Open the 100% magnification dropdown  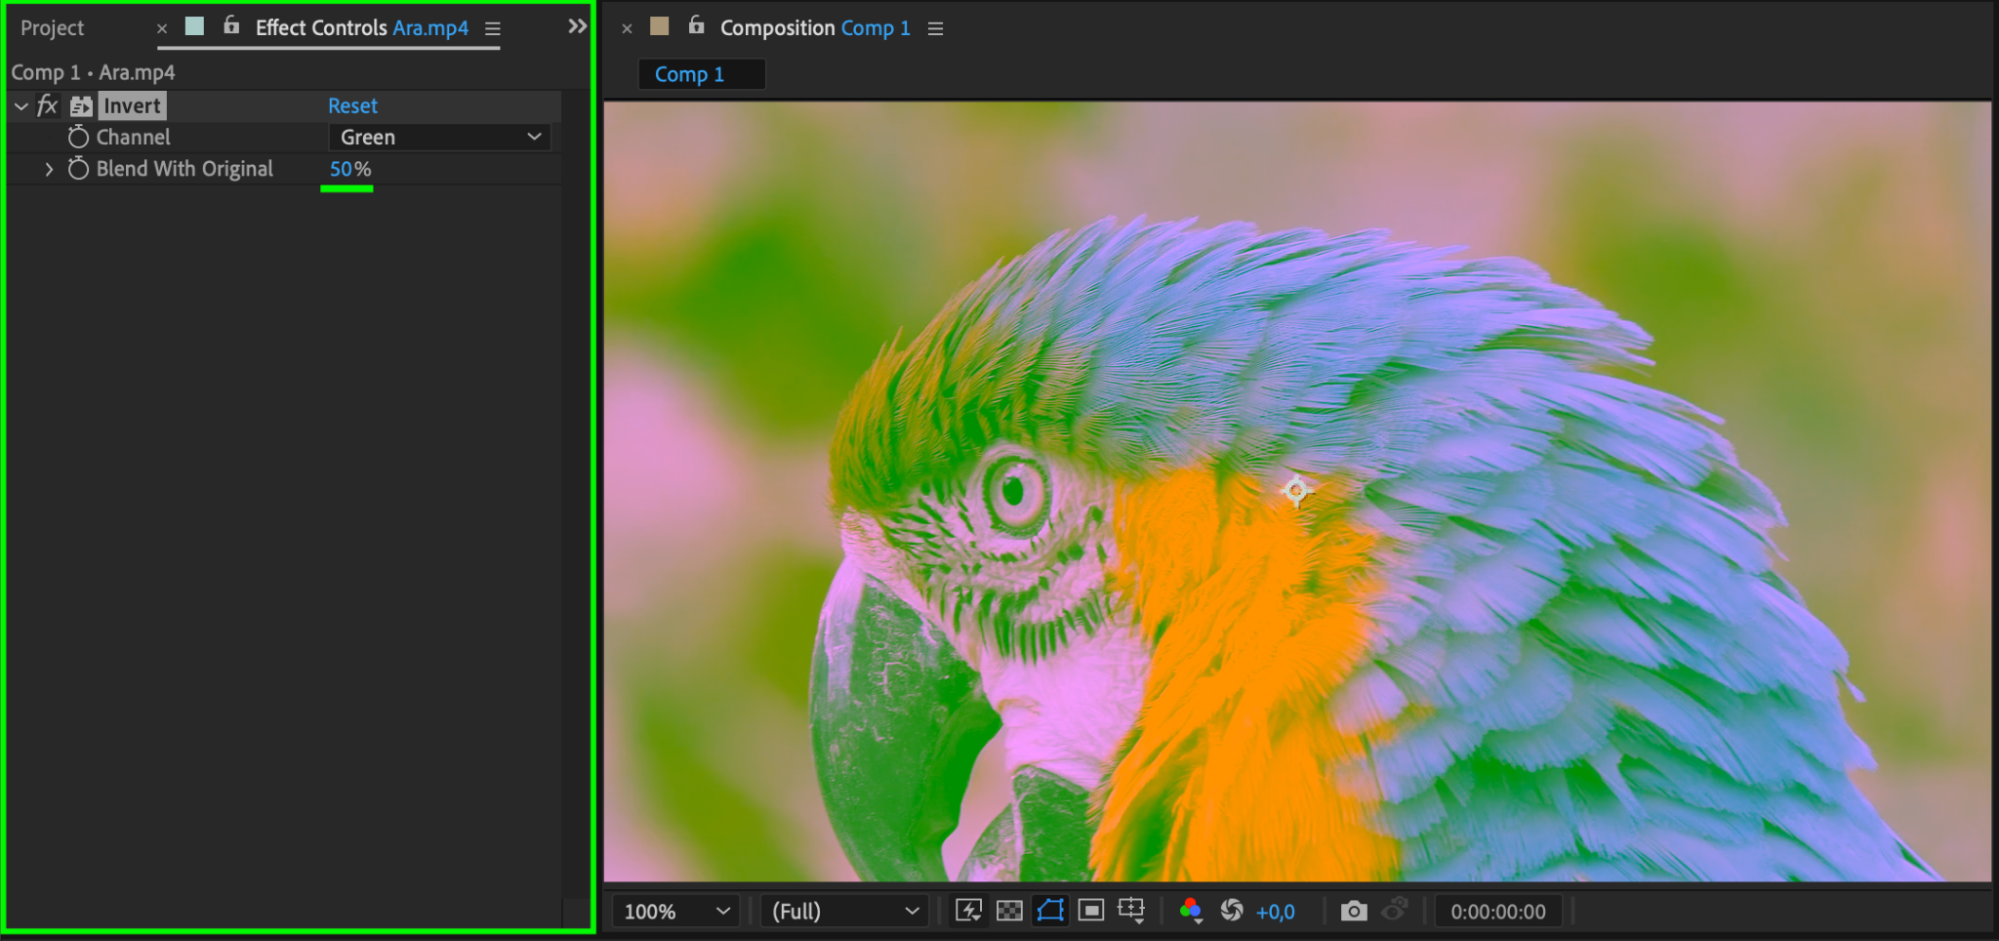pos(676,911)
